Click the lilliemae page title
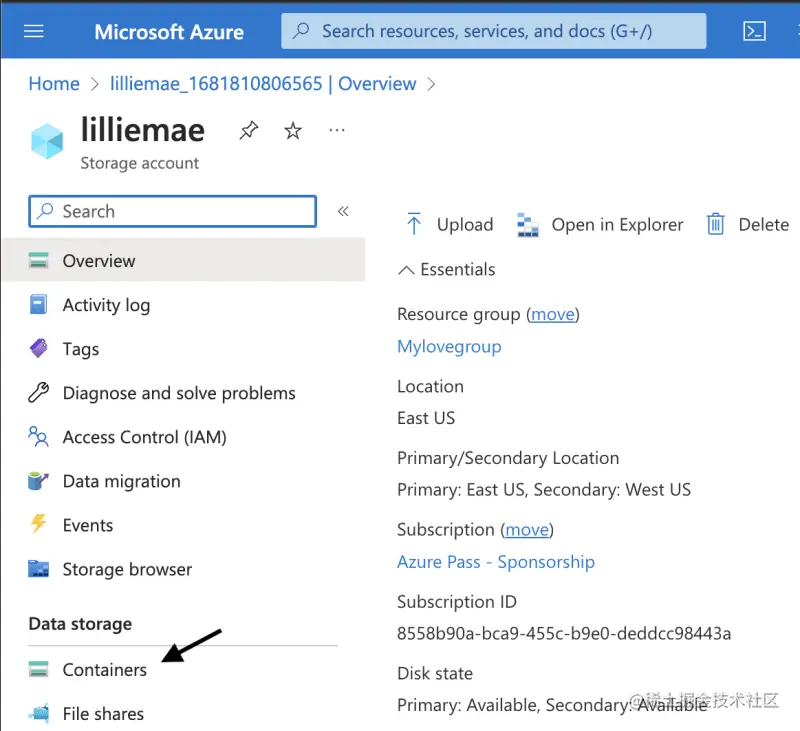 143,130
